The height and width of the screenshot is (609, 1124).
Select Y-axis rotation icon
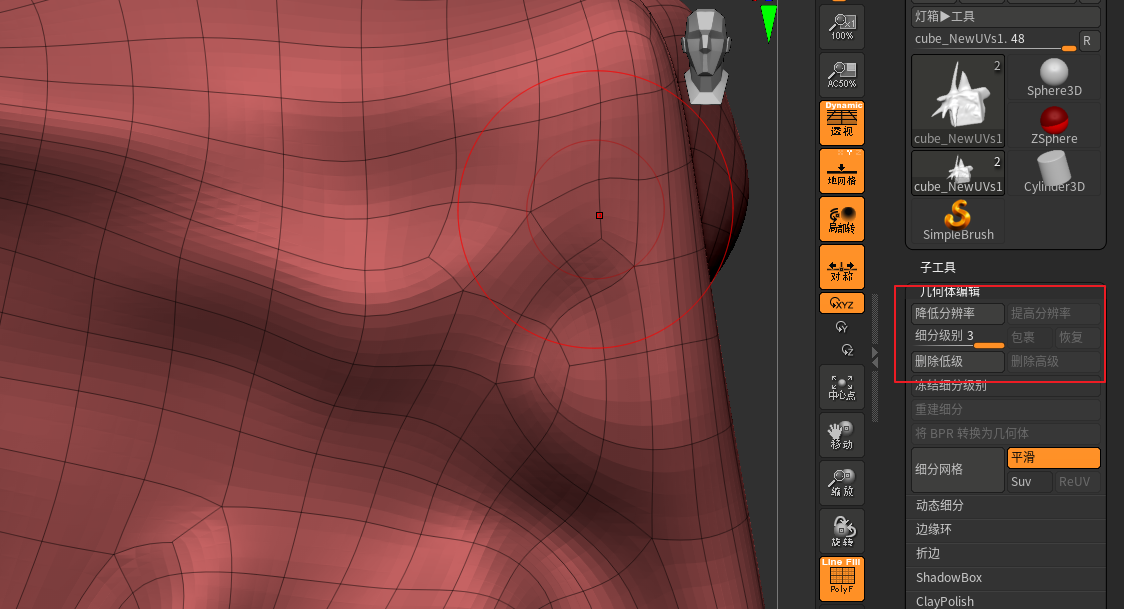tap(842, 327)
